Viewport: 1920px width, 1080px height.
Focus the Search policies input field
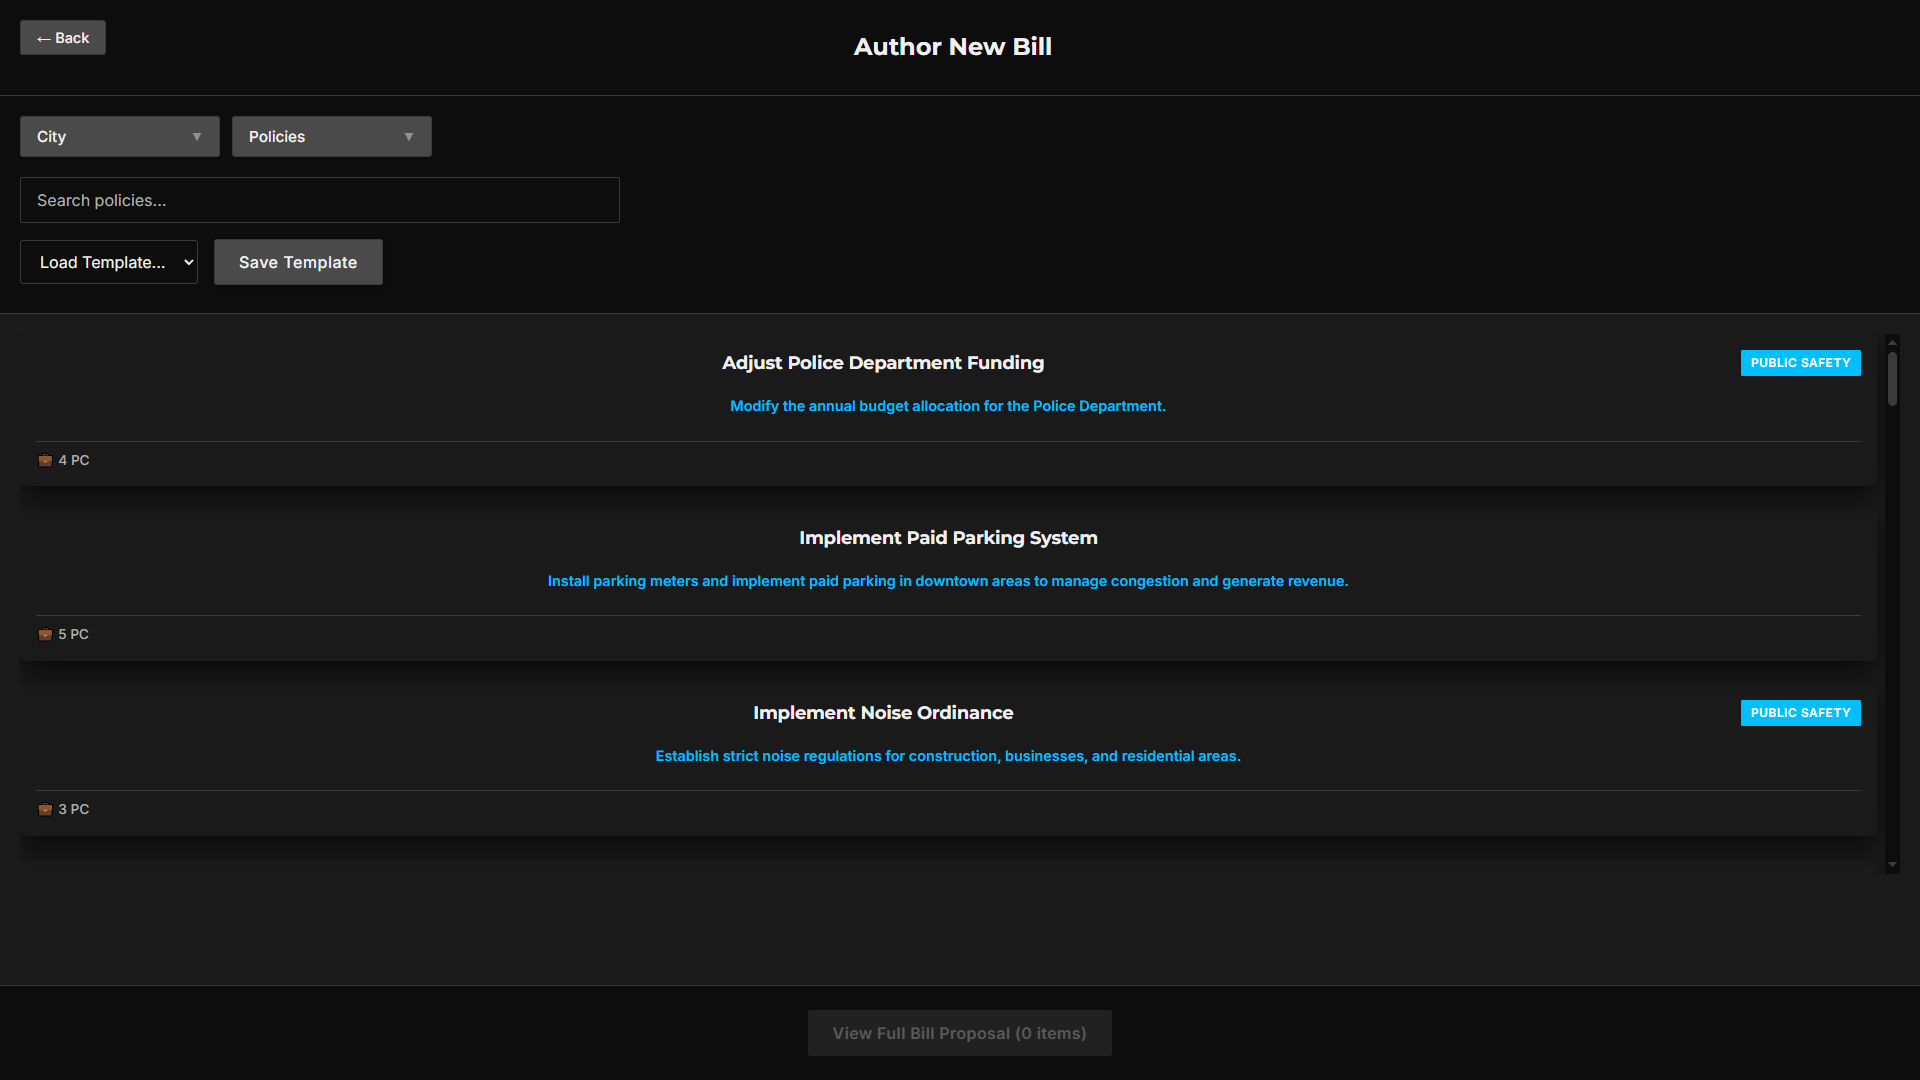tap(319, 200)
